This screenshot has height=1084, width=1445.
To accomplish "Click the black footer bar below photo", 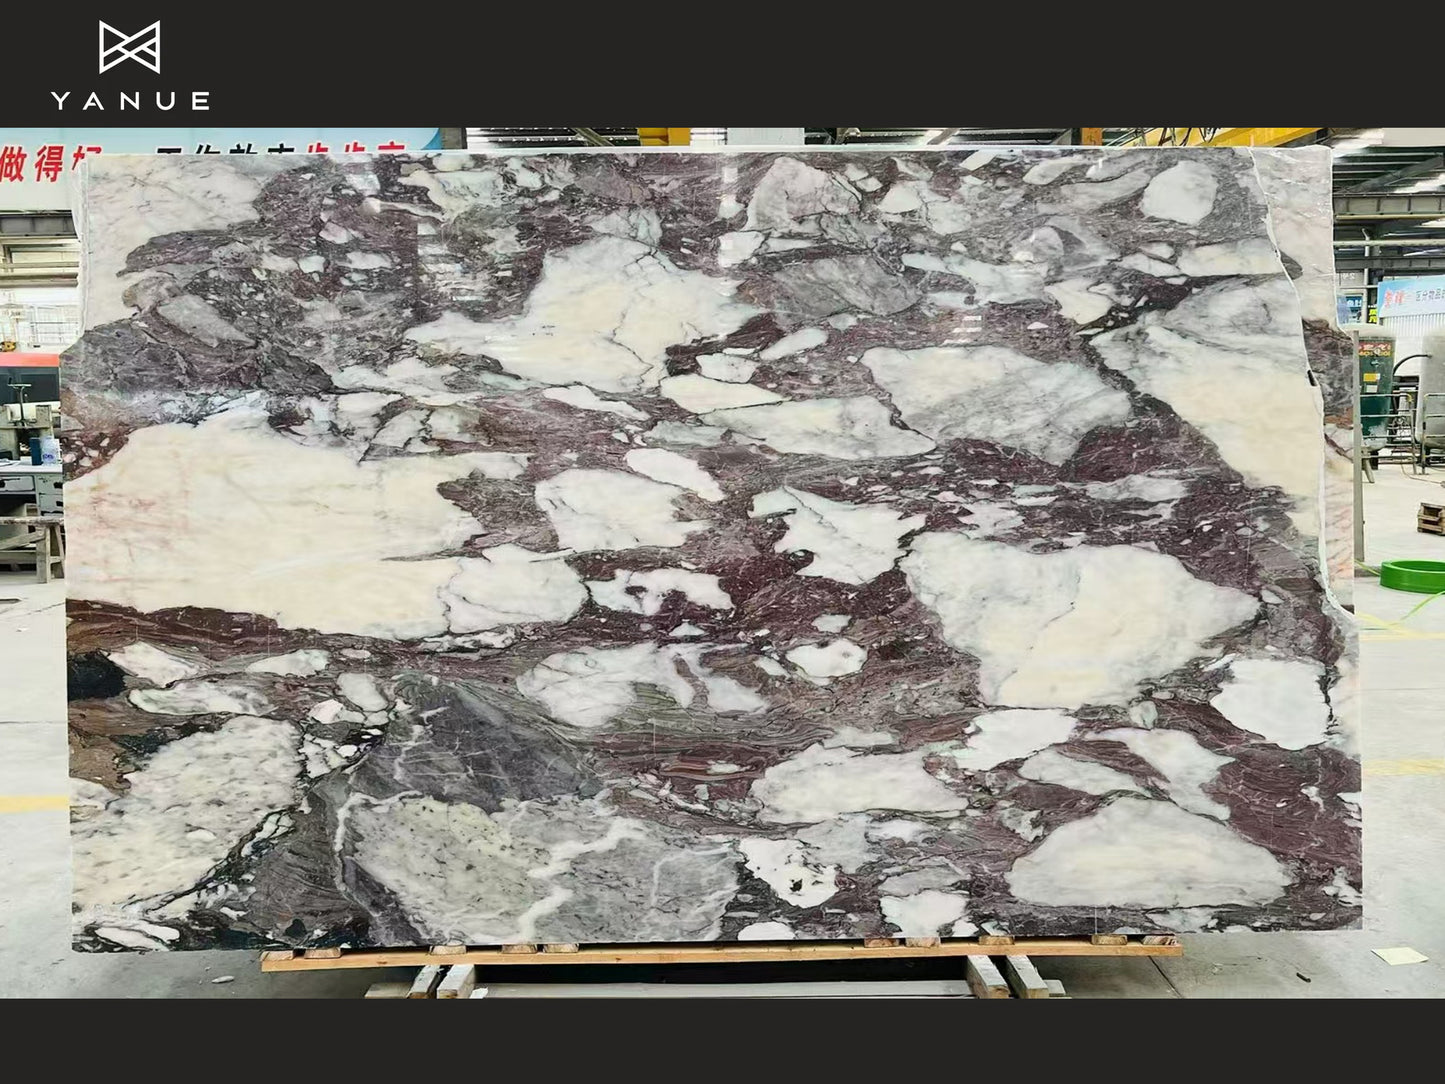I will point(720,1040).
